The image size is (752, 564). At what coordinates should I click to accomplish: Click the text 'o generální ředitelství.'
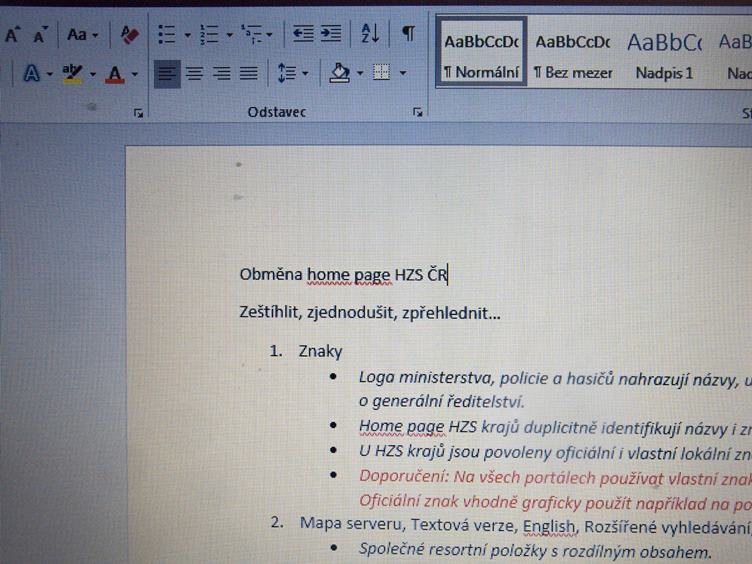pos(441,401)
